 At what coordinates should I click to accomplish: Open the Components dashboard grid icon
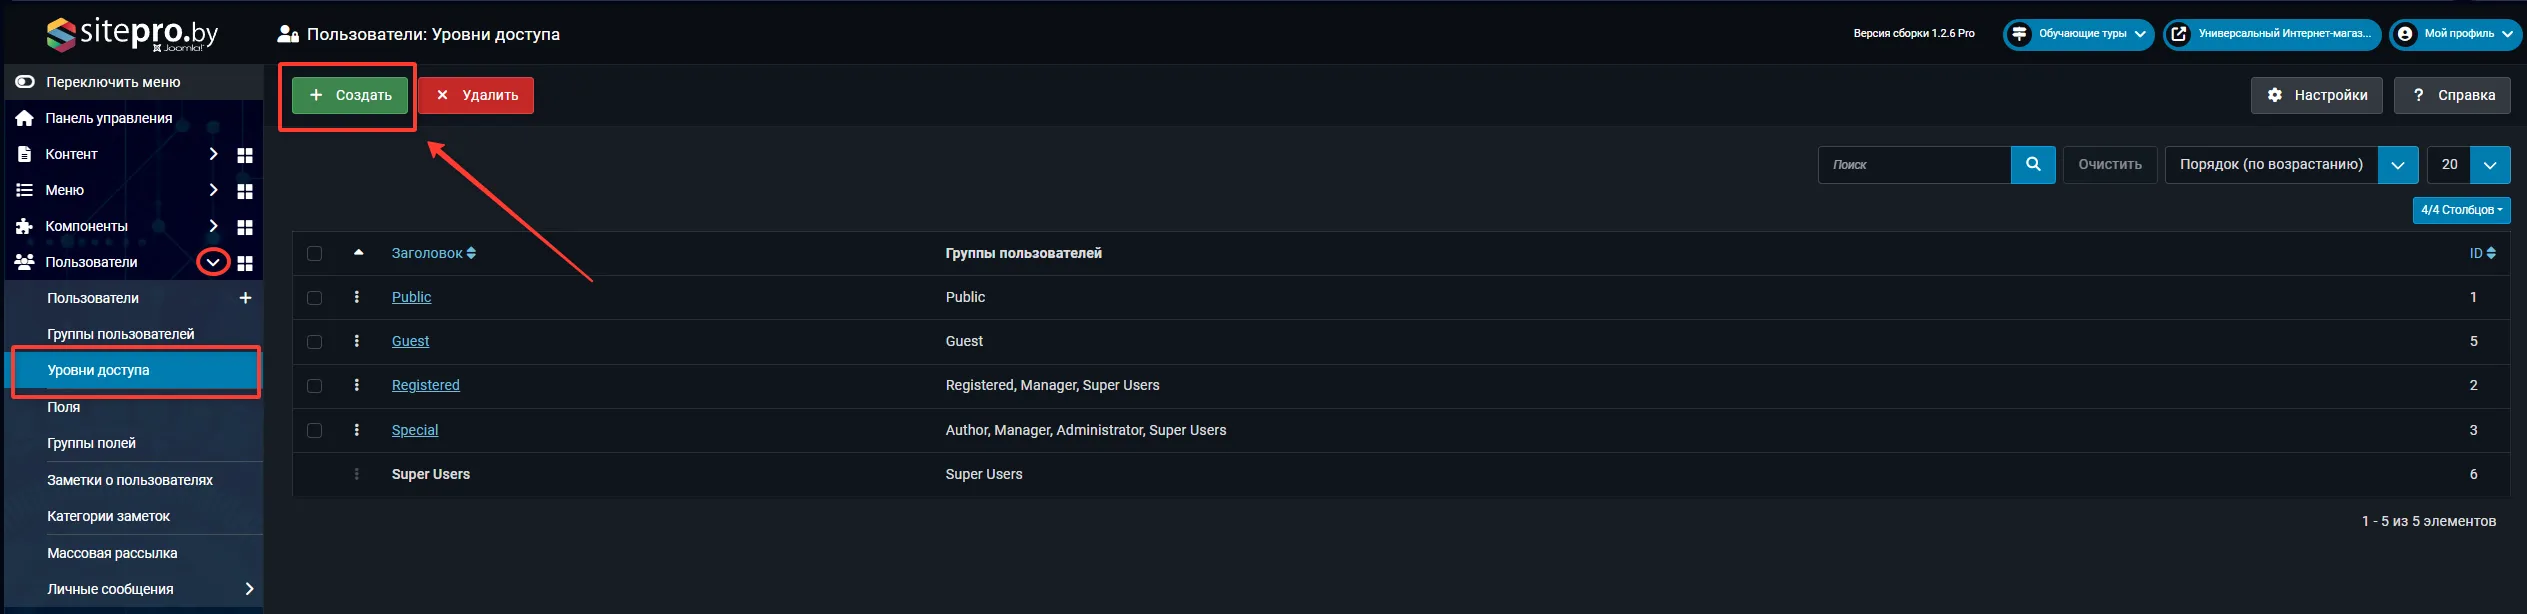(x=245, y=227)
